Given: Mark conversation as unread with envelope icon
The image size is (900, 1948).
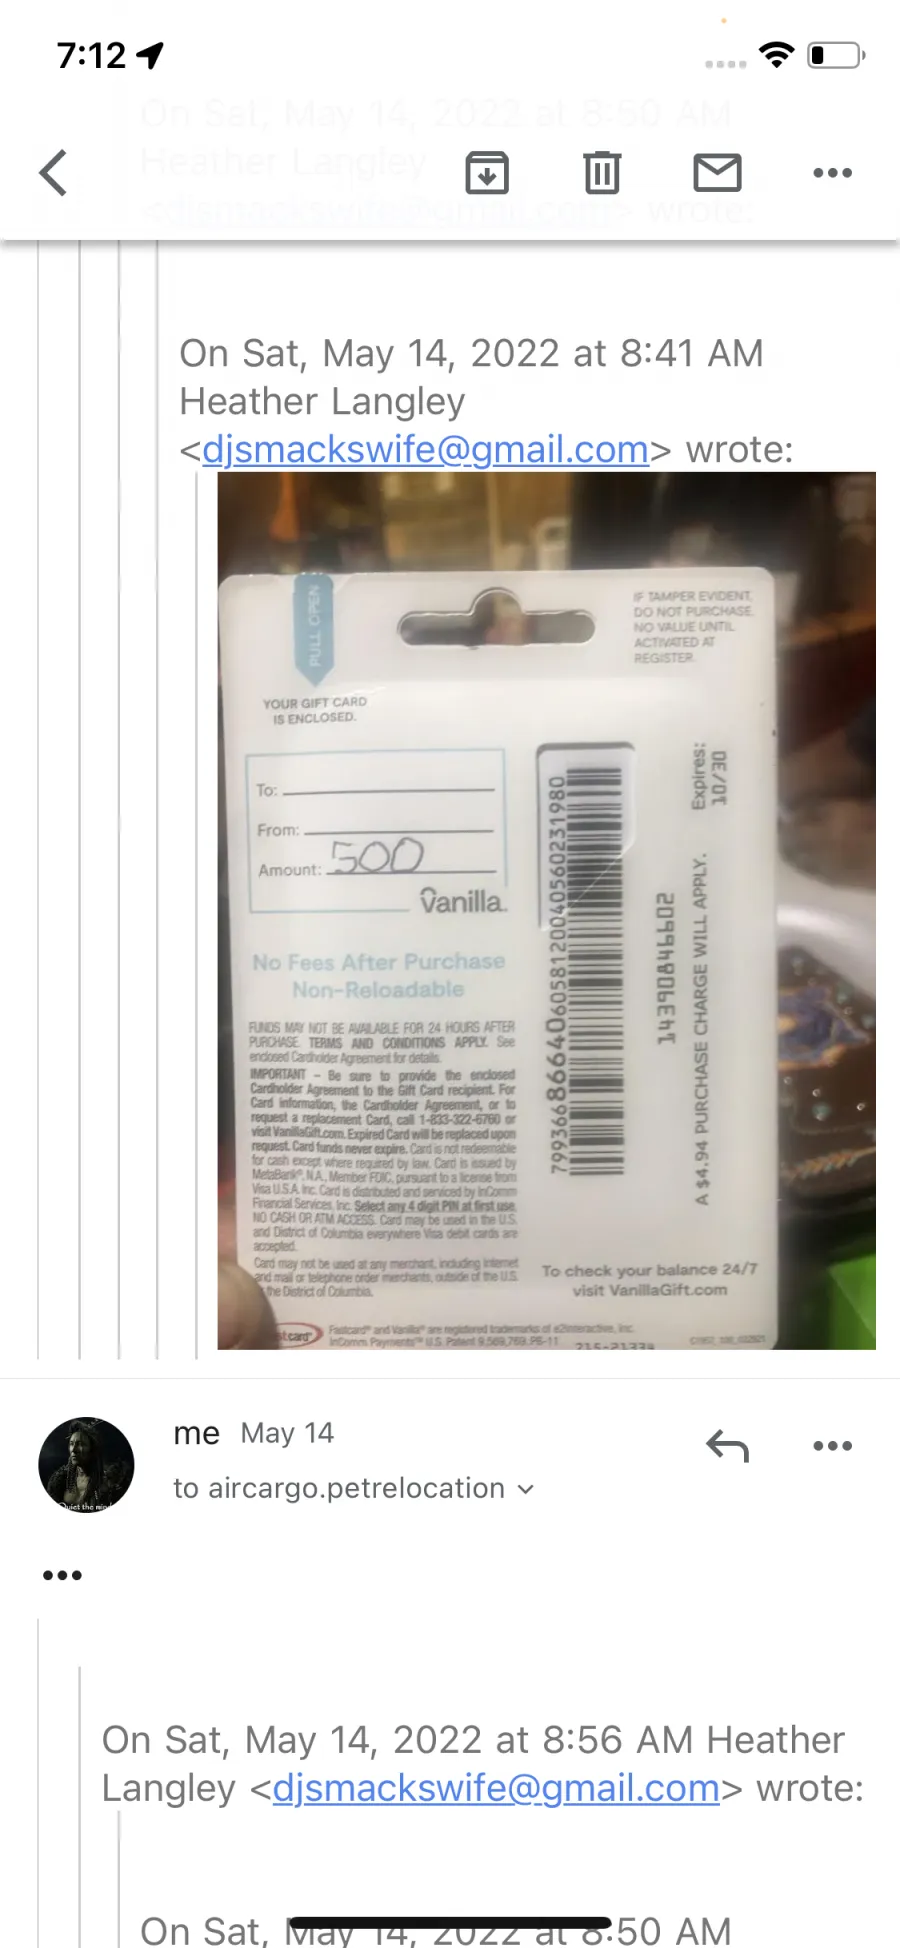Looking at the screenshot, I should (x=717, y=173).
